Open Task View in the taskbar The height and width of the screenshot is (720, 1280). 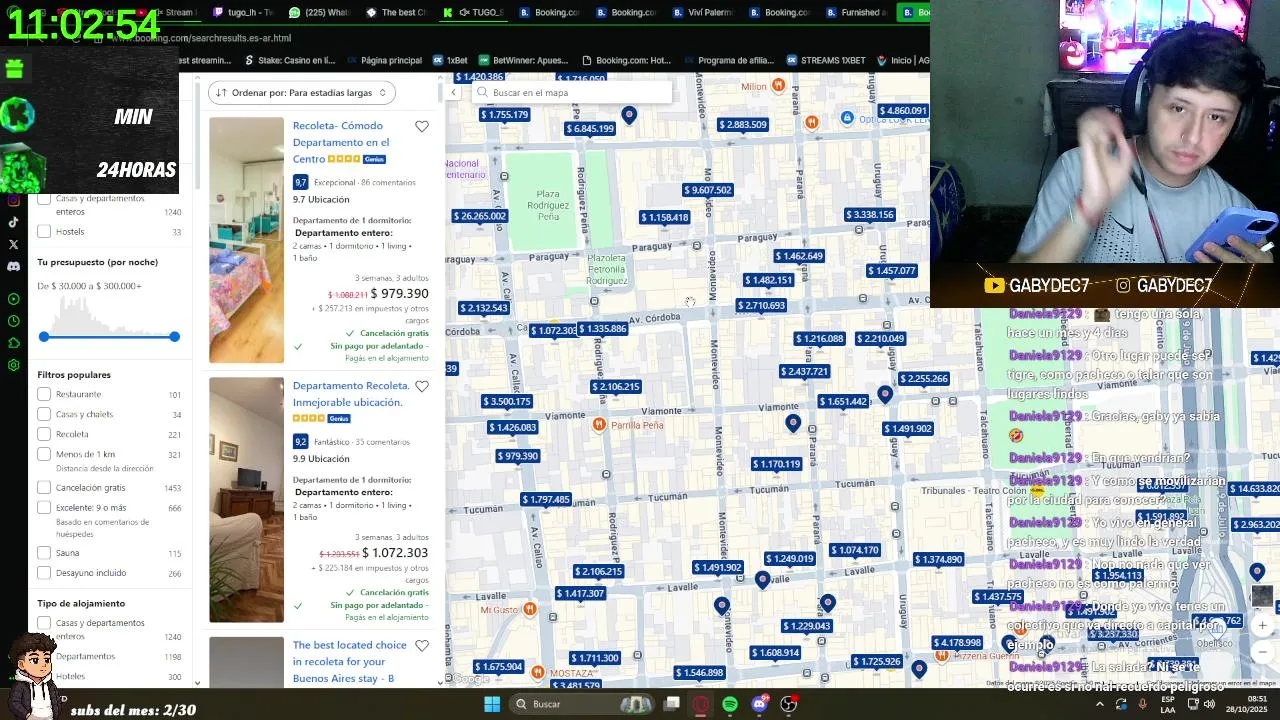coord(672,704)
